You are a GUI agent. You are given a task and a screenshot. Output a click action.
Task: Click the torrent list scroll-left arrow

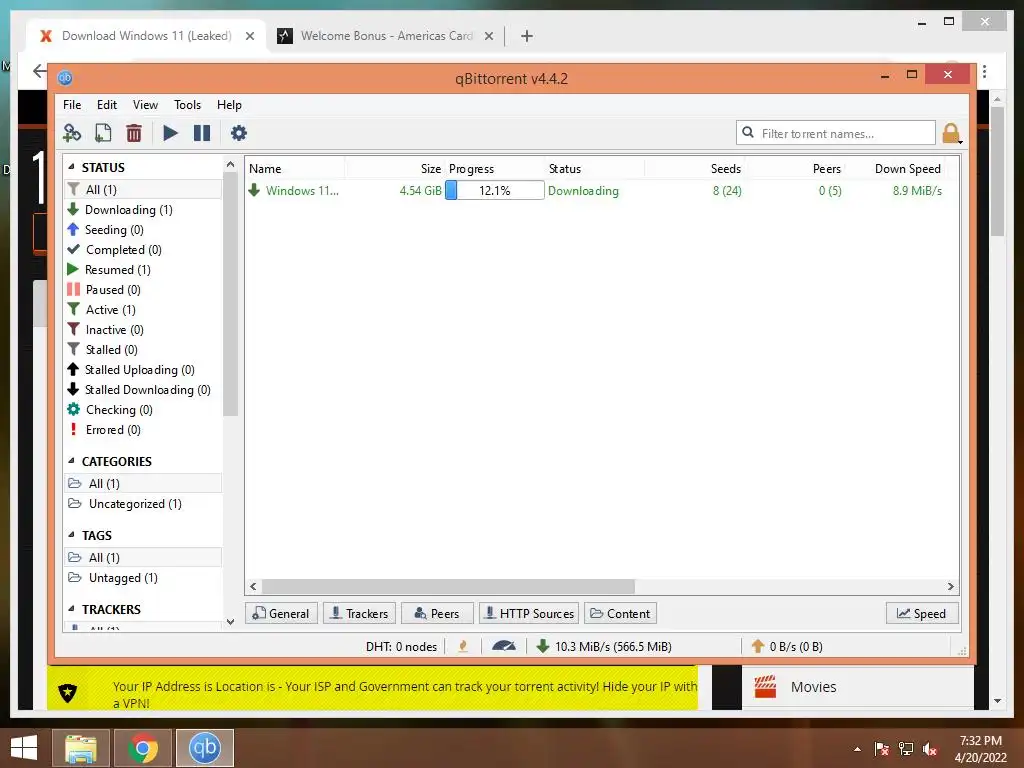coord(253,586)
